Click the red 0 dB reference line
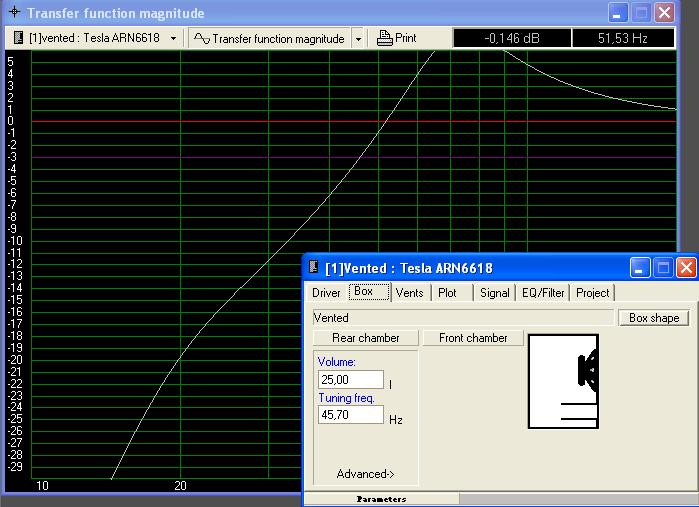699x507 pixels. click(354, 121)
